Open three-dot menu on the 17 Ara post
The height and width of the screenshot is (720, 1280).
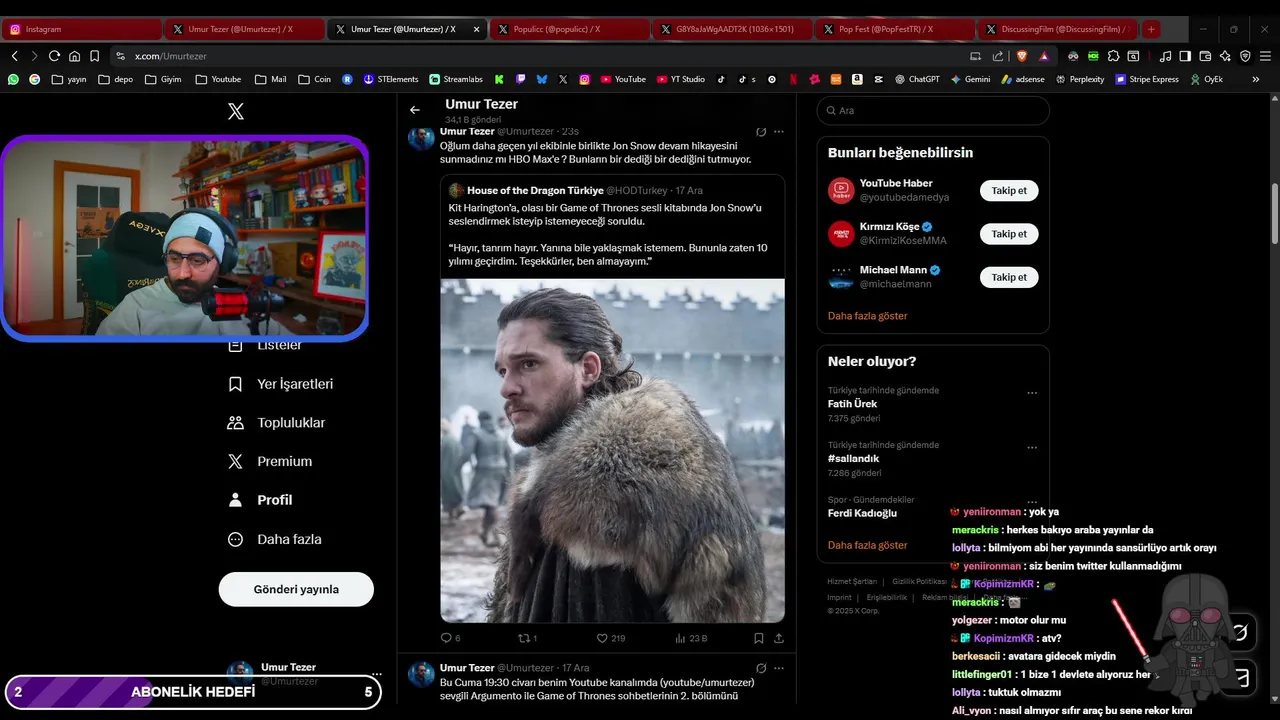pyautogui.click(x=779, y=668)
